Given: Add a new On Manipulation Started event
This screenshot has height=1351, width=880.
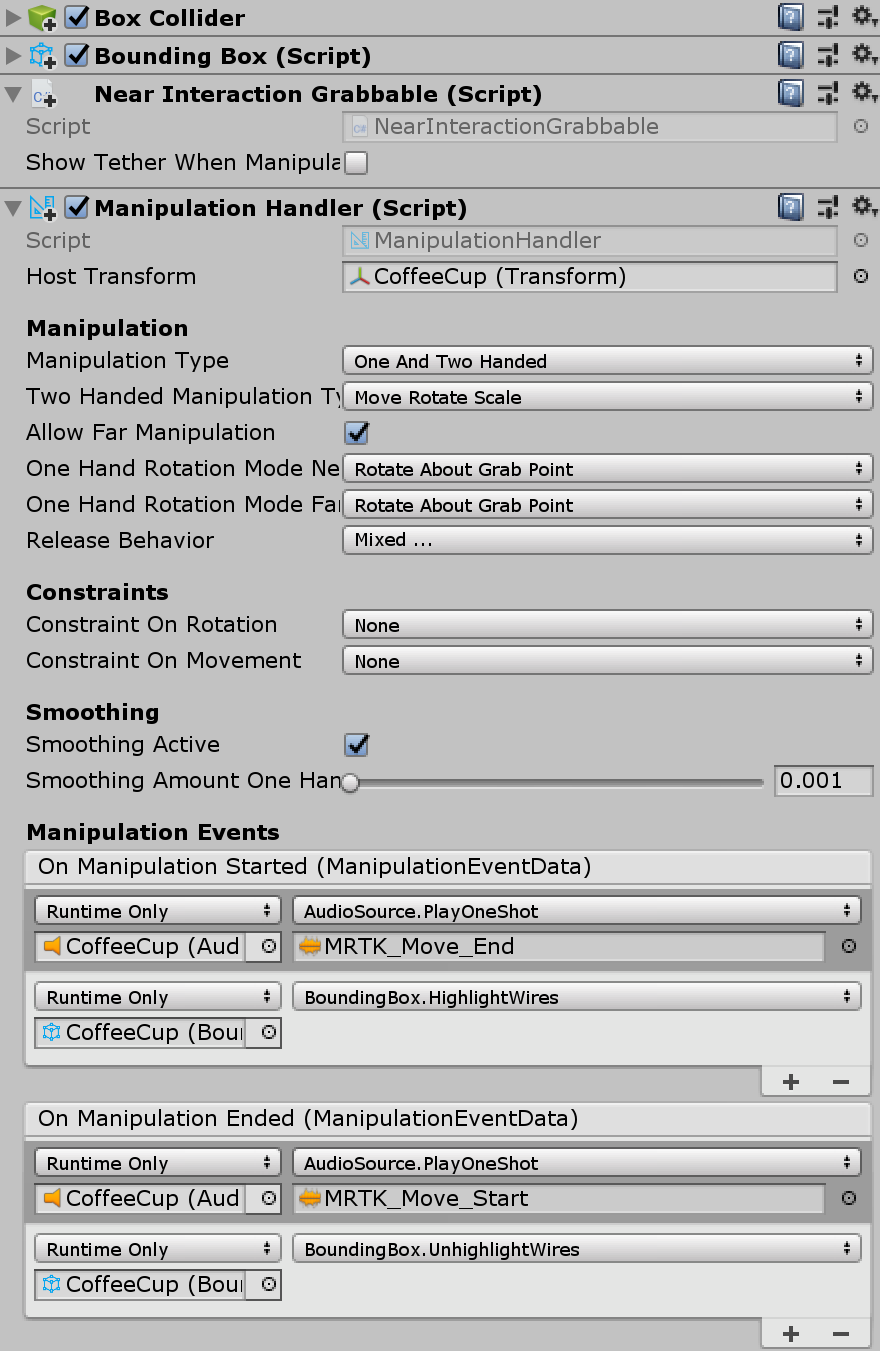Looking at the screenshot, I should (790, 1081).
